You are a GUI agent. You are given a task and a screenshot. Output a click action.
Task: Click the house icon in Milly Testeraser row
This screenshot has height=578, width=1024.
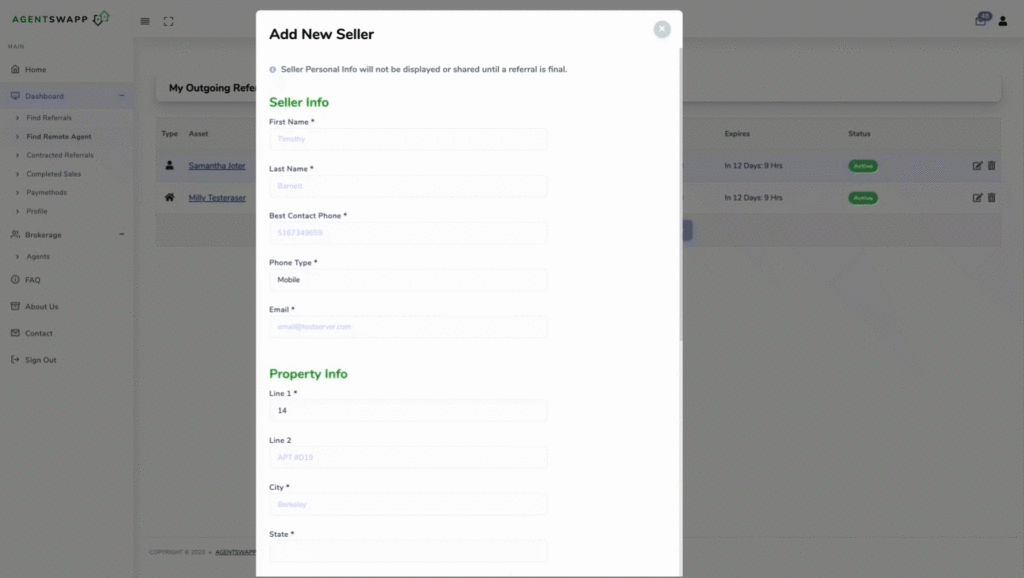click(169, 197)
